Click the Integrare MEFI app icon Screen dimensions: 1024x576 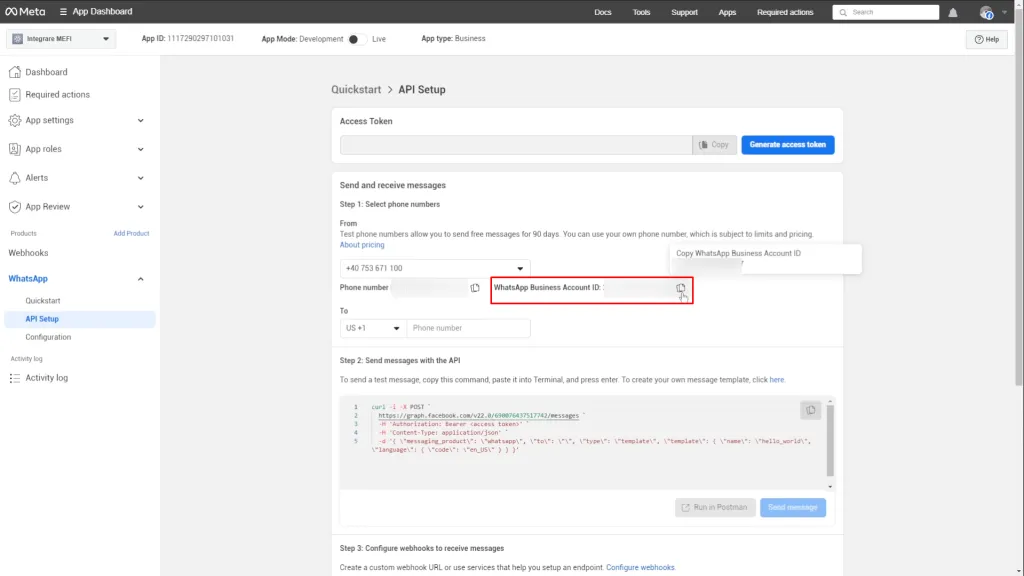pos(18,39)
